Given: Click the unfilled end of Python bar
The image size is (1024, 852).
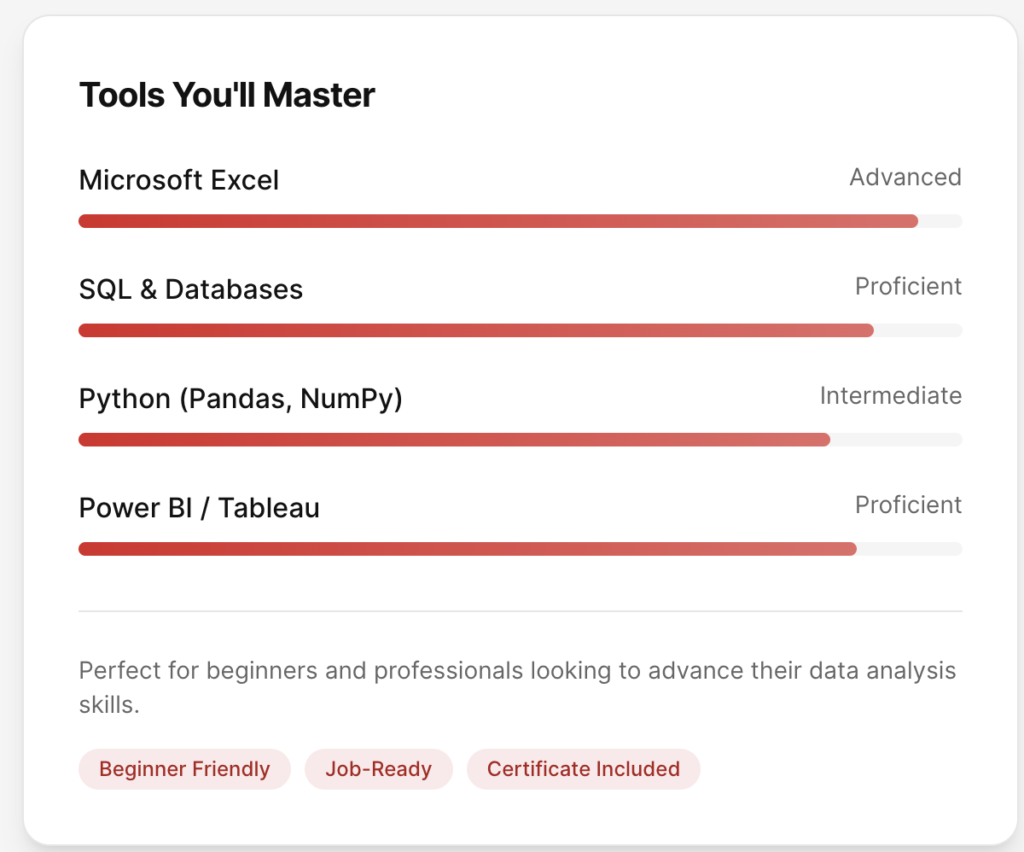Looking at the screenshot, I should pyautogui.click(x=897, y=439).
